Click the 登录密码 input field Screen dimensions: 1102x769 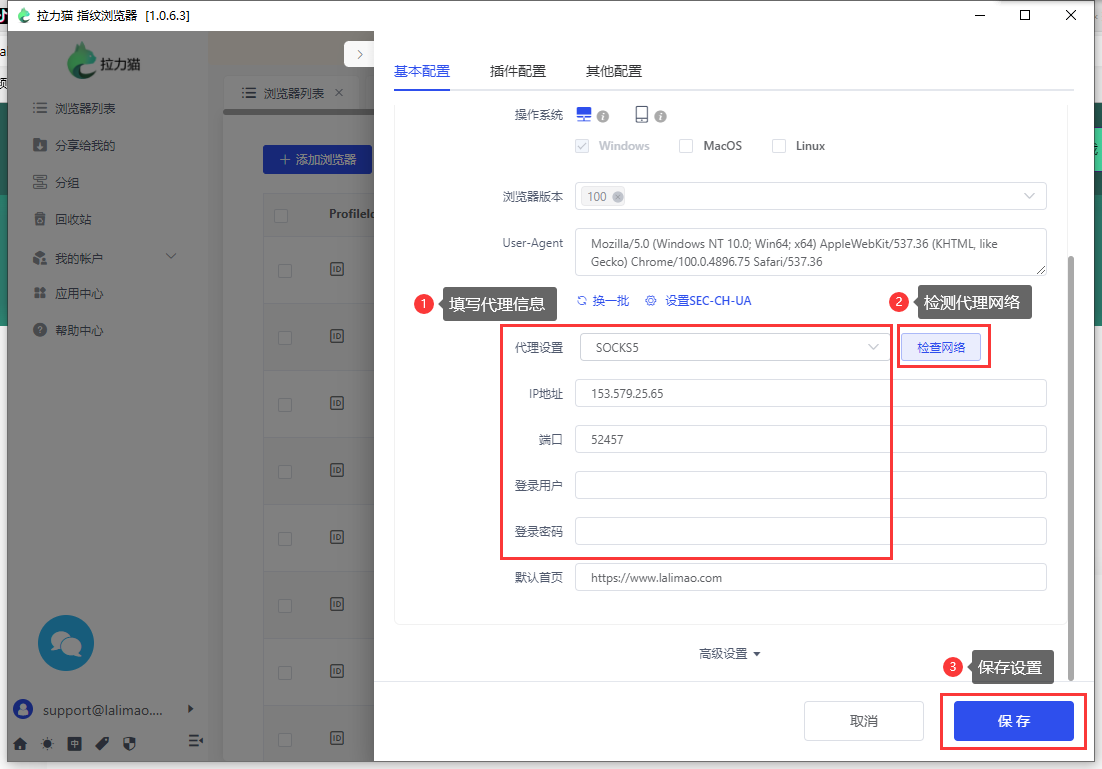[x=810, y=531]
